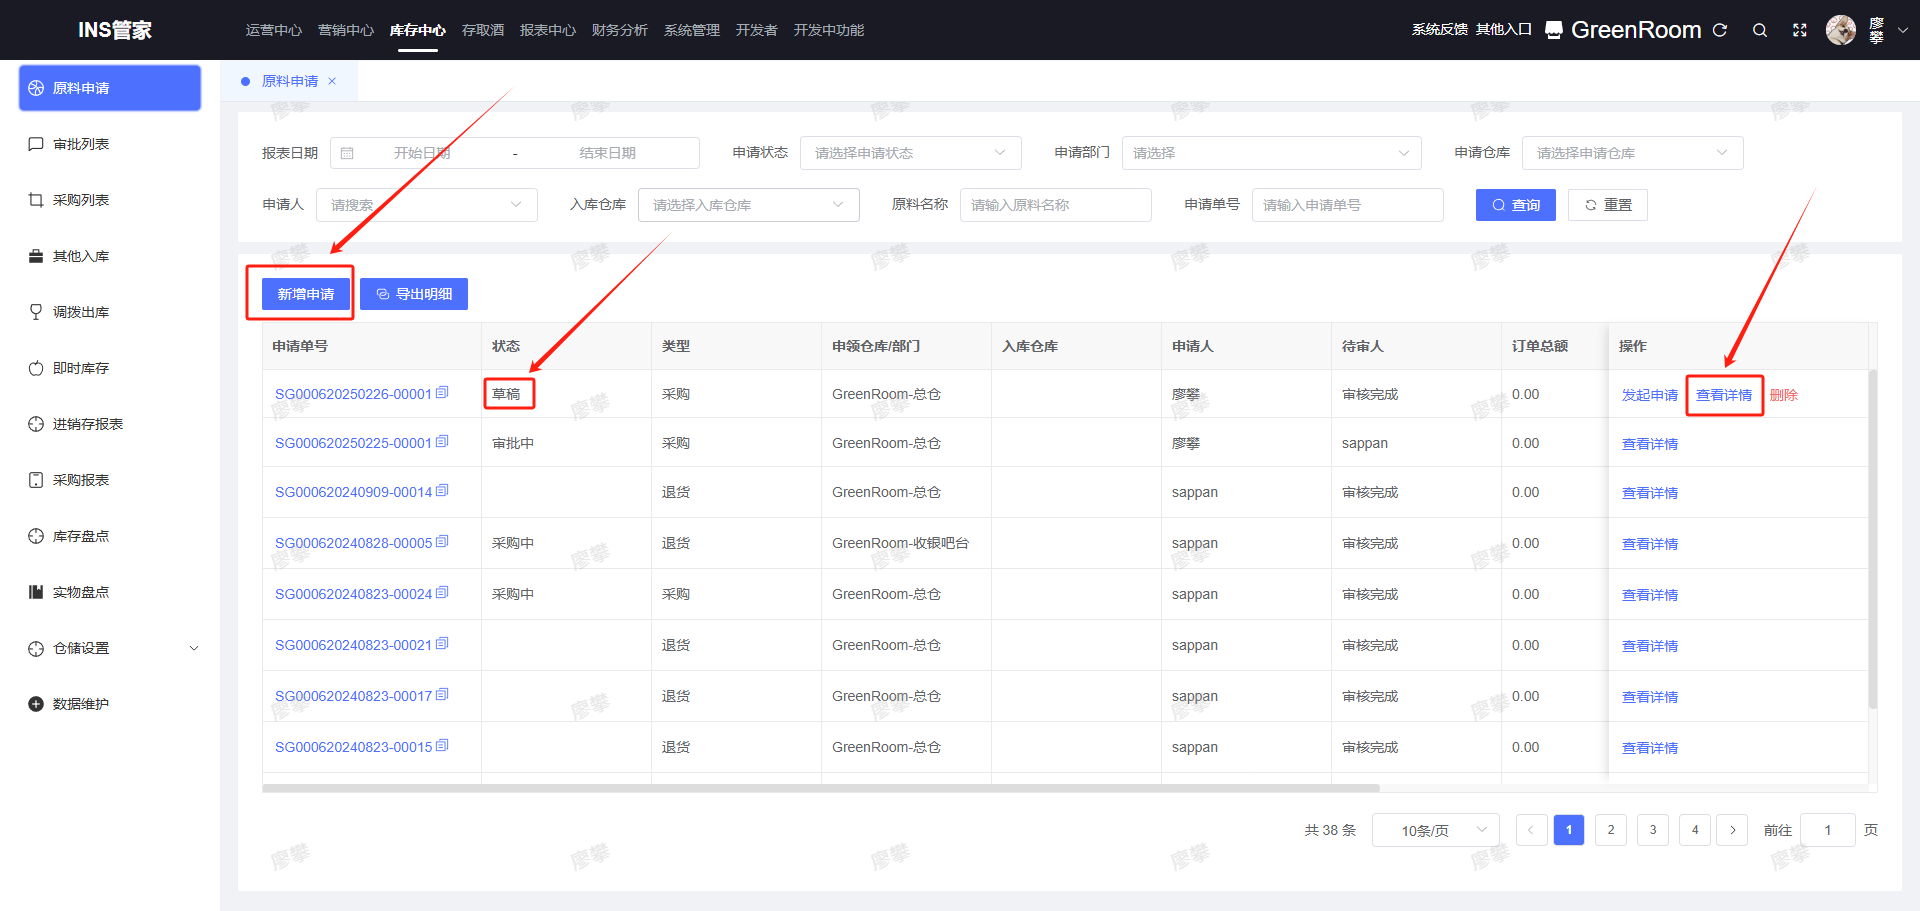Click 删除 on the draft order row
This screenshot has height=911, width=1920.
tap(1784, 395)
